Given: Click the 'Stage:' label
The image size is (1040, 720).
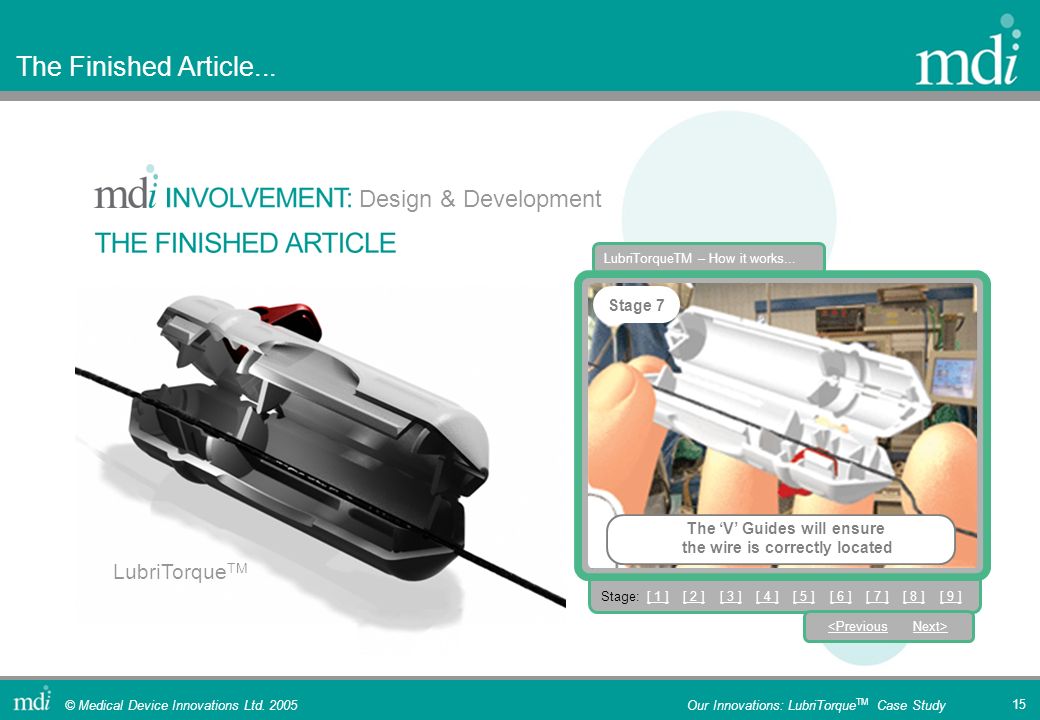Looking at the screenshot, I should [619, 596].
